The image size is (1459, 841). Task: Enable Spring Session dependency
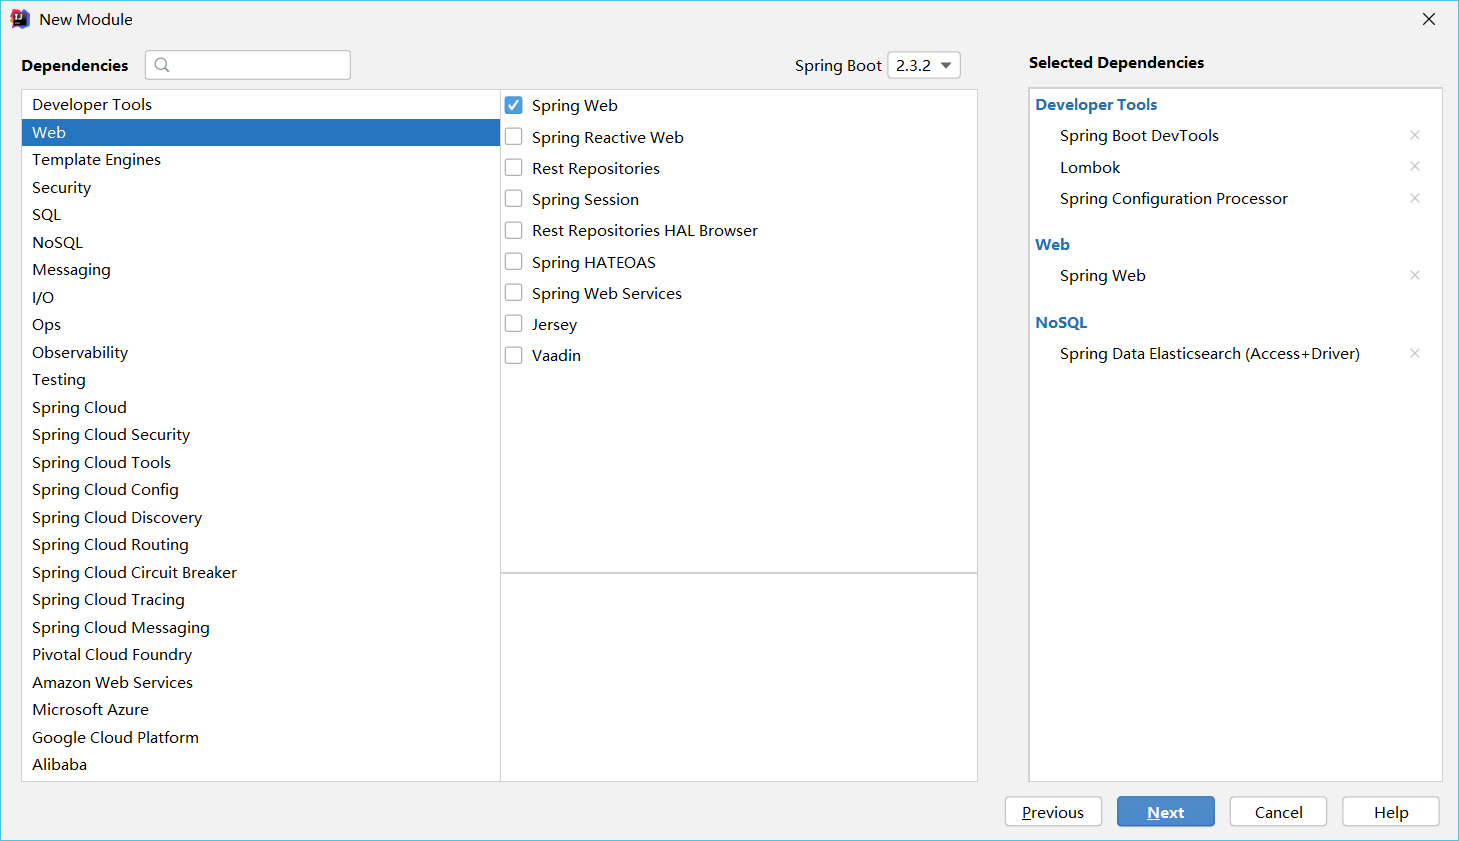tap(514, 198)
